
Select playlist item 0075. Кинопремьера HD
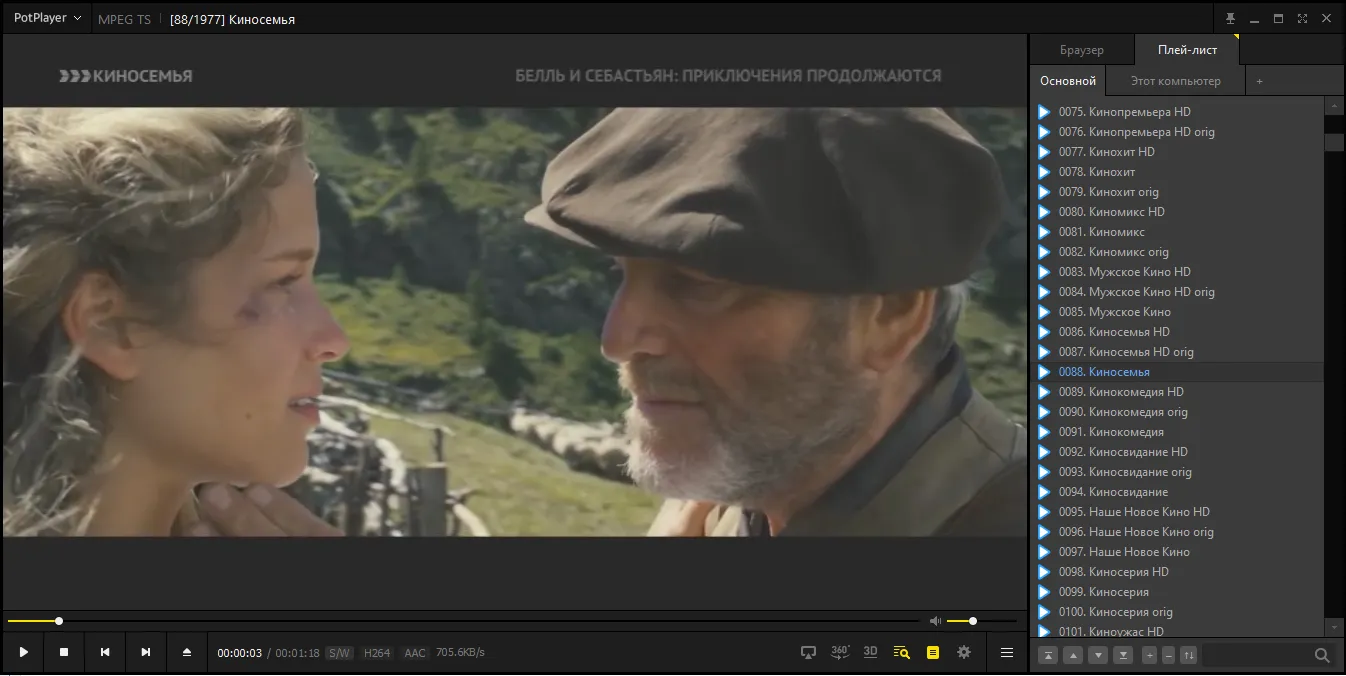tap(1177, 112)
